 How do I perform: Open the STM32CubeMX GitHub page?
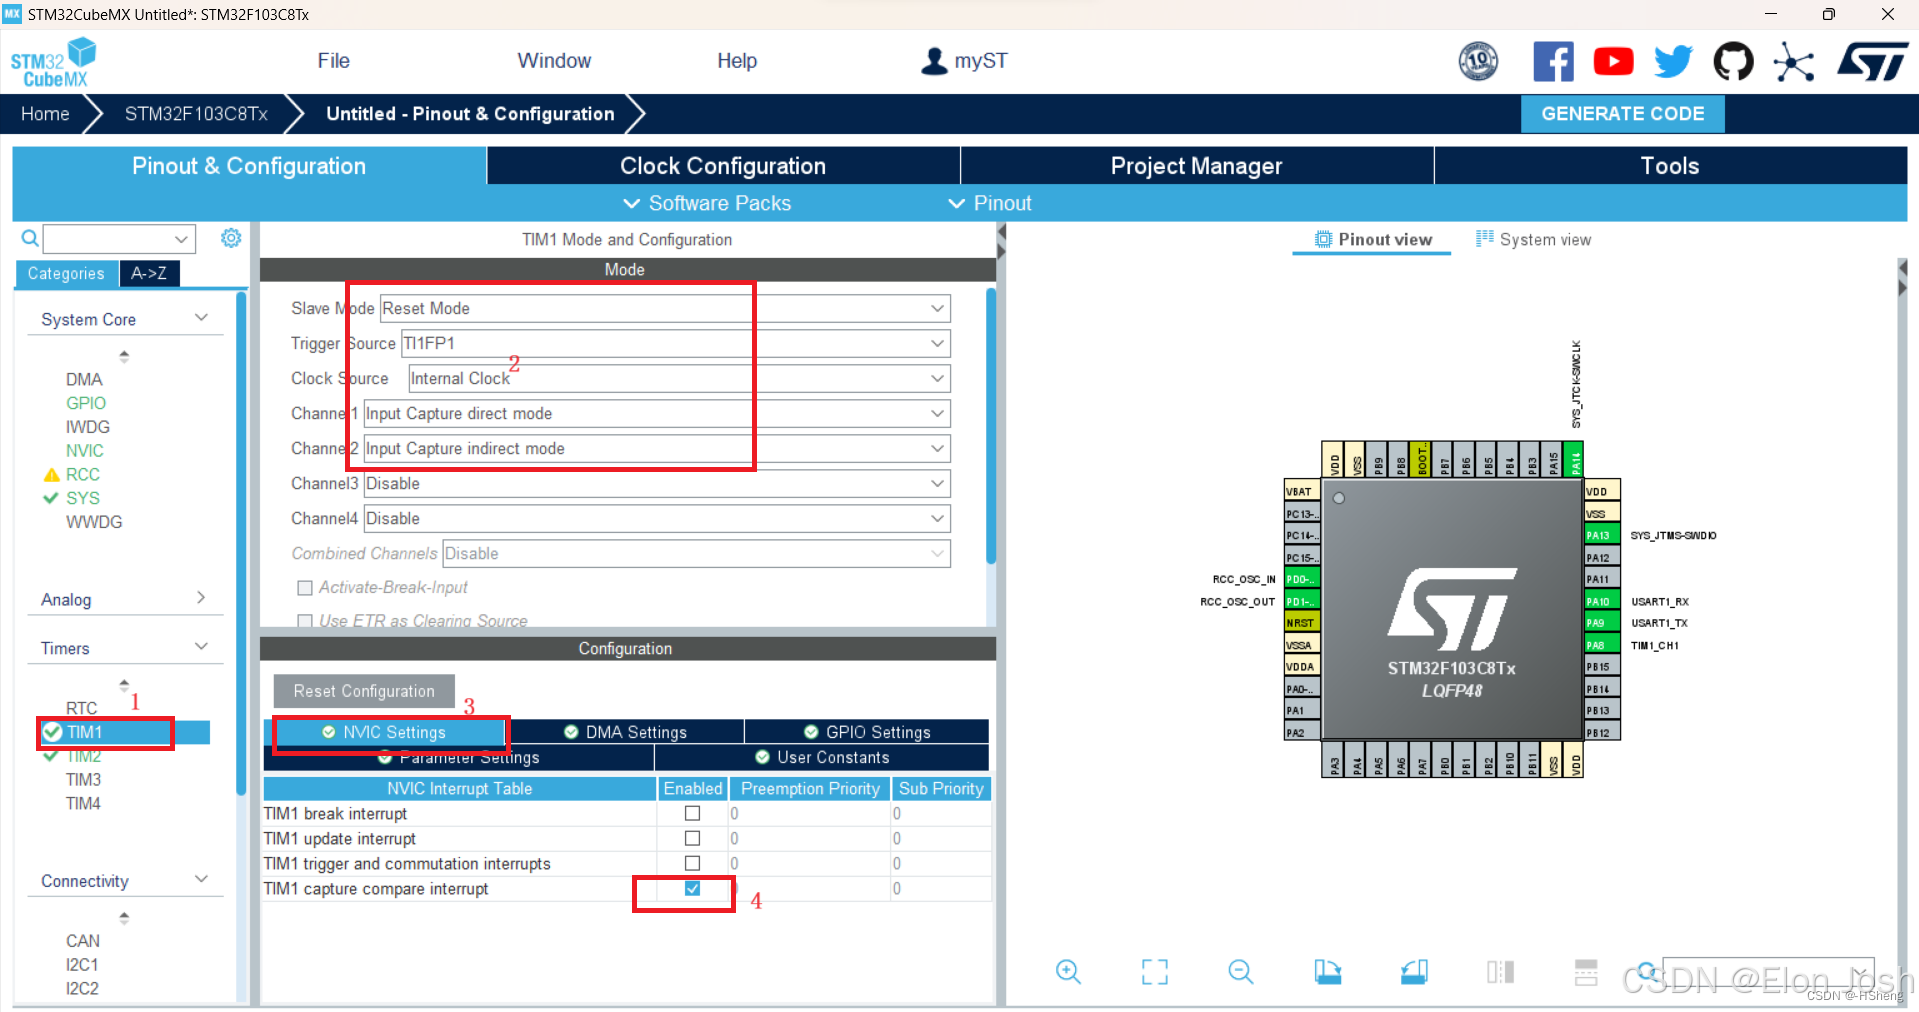[1733, 61]
